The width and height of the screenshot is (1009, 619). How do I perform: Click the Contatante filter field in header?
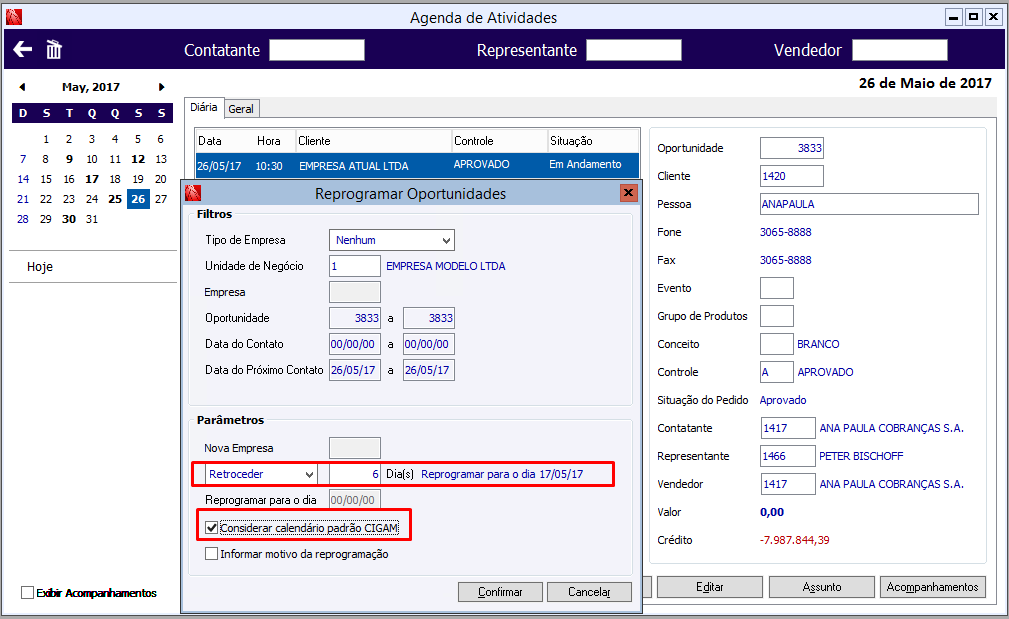coord(317,50)
